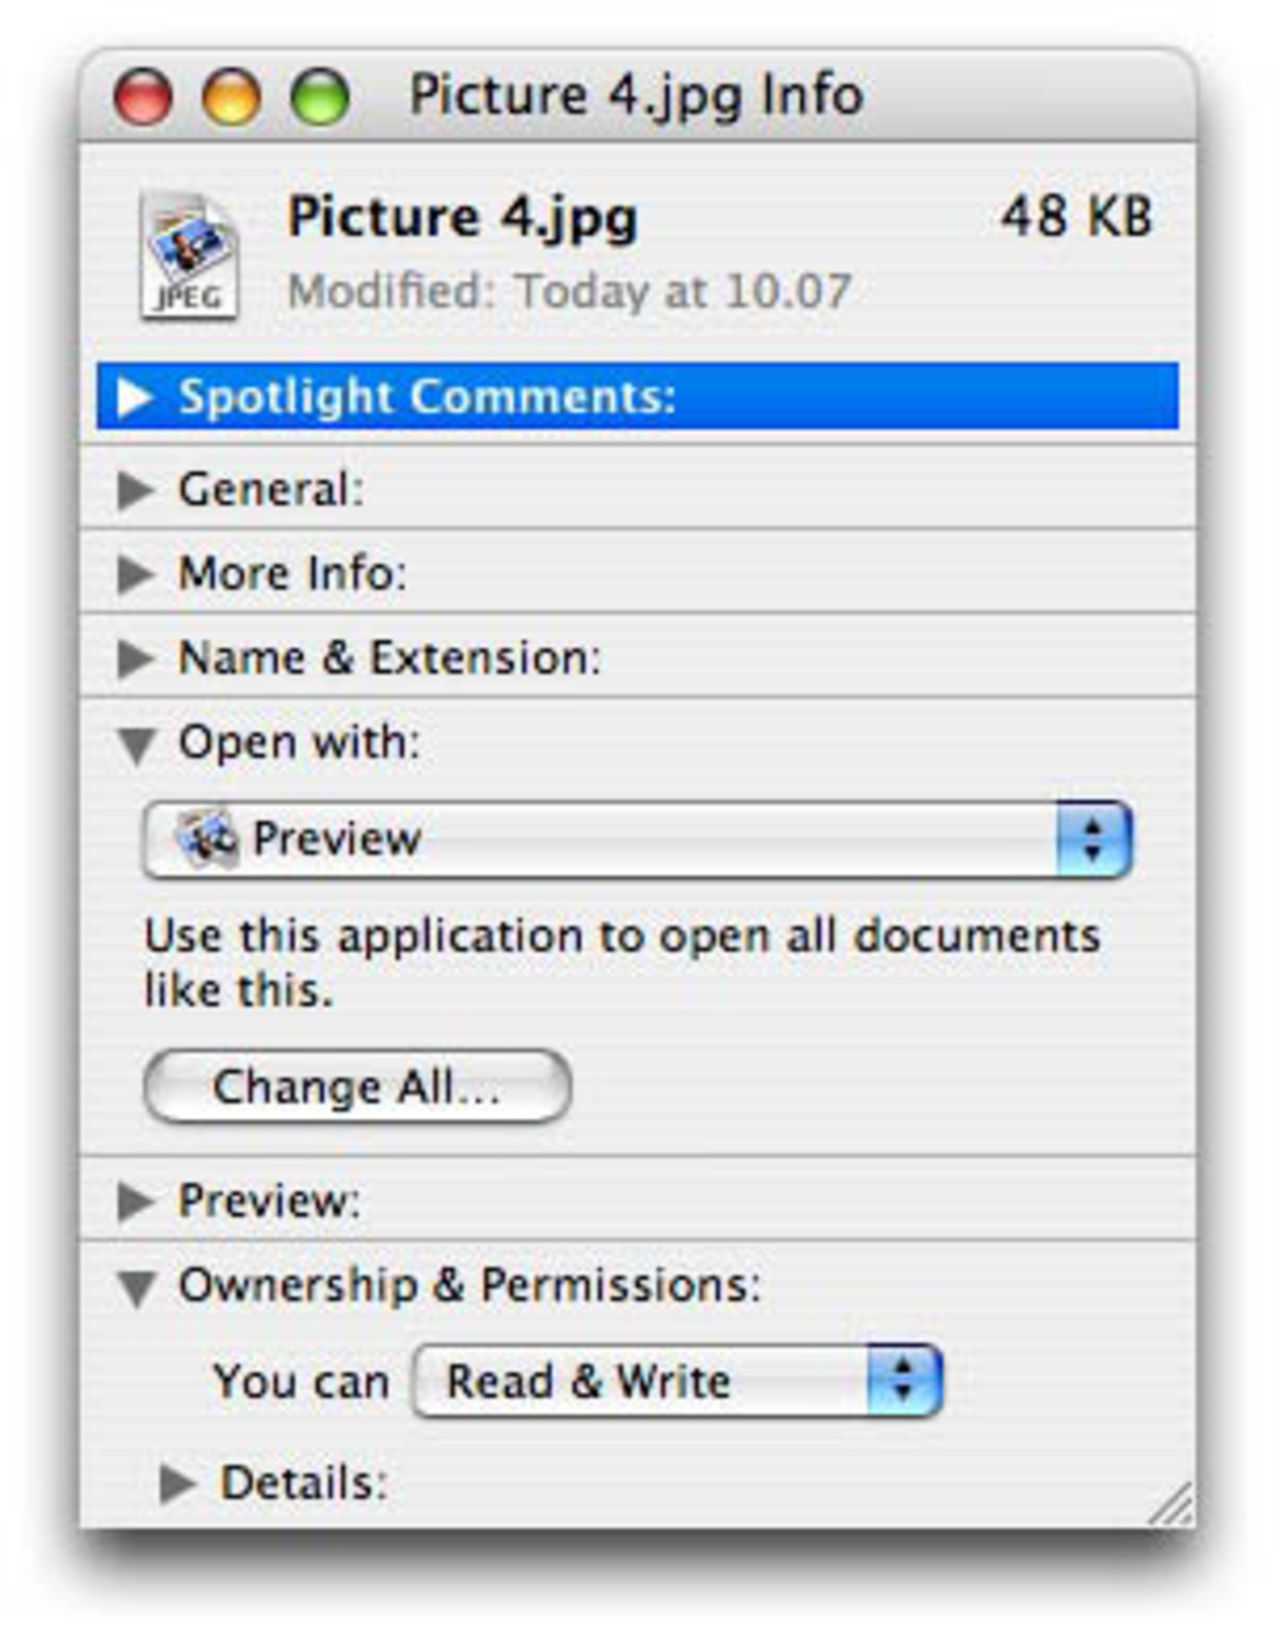Collapse the Open with section
This screenshot has height=1642, width=1280.
(135, 744)
